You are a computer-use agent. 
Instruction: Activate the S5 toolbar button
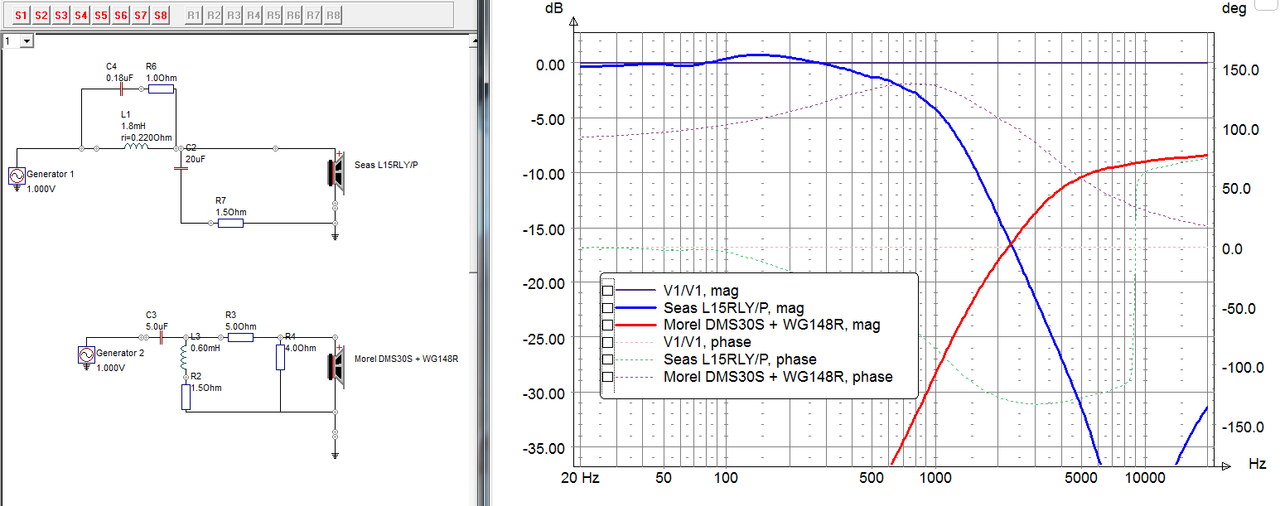101,16
